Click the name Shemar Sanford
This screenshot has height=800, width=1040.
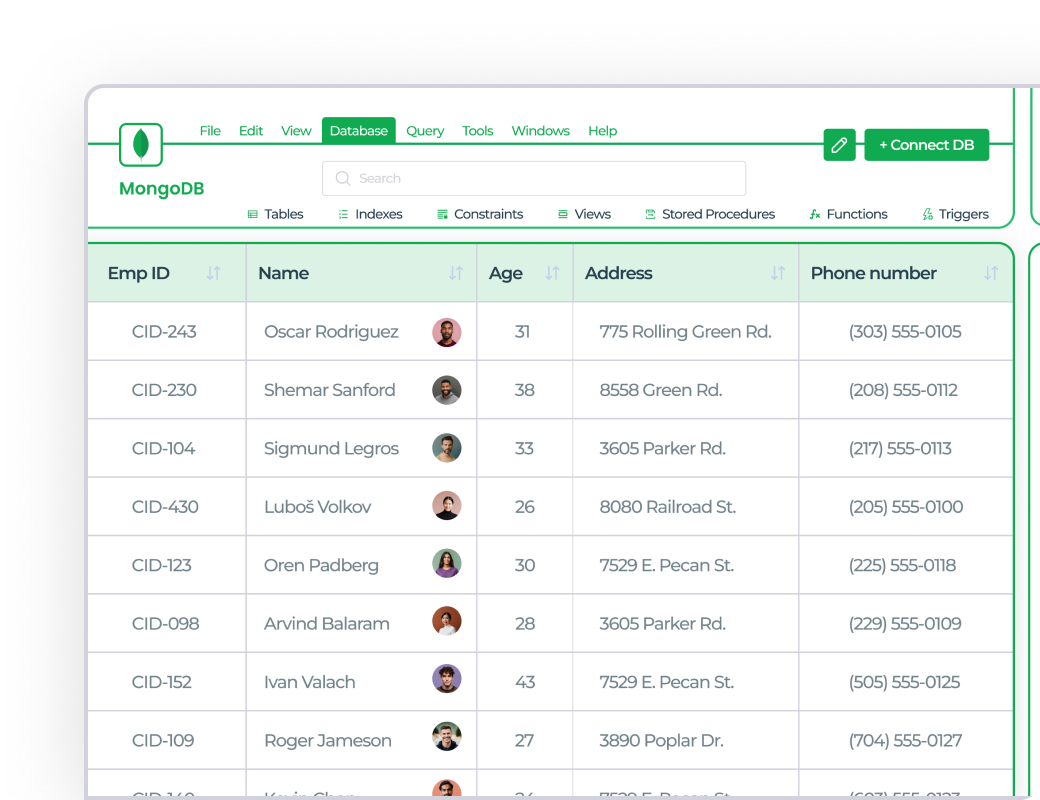coord(330,390)
